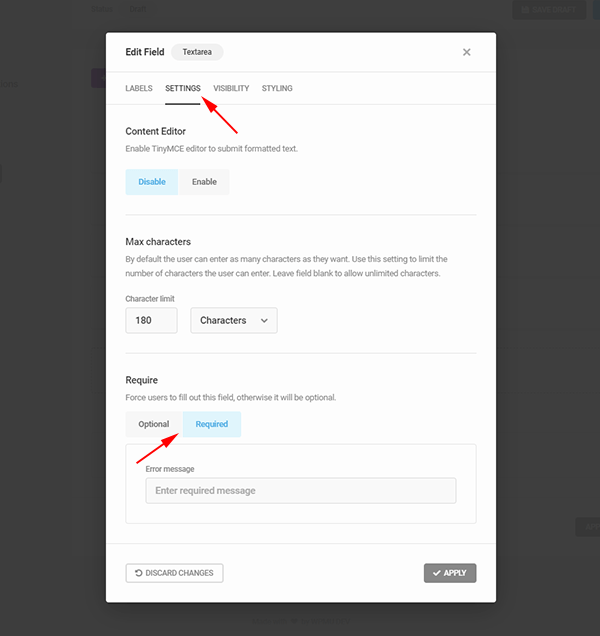The height and width of the screenshot is (636, 600).
Task: Set the field to Optional
Action: coord(154,424)
